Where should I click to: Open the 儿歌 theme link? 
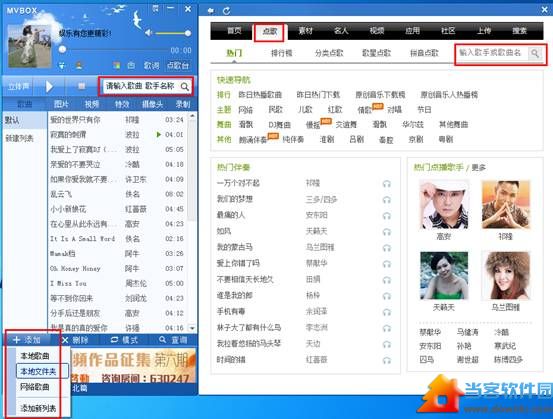click(305, 110)
